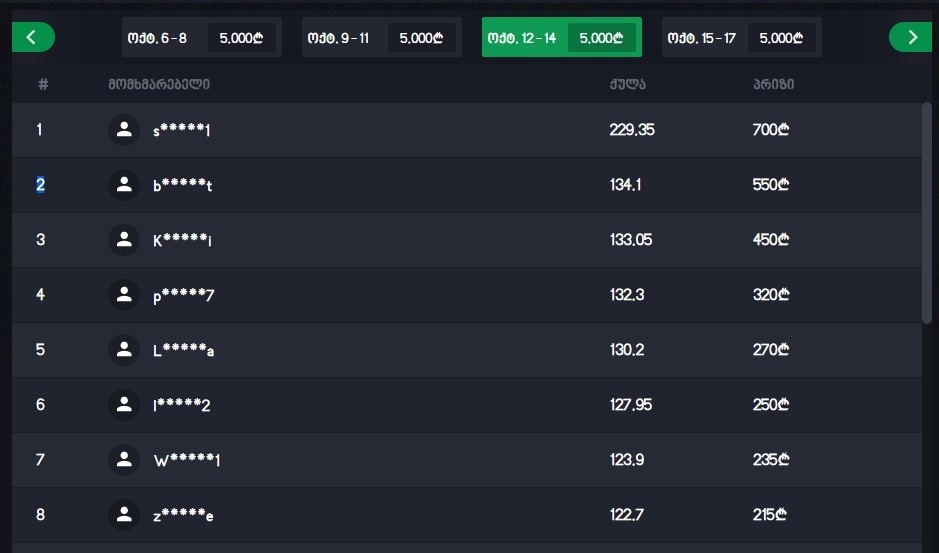The image size is (939, 553).
Task: Click the 700₾ prize in row 1
Action: 771,130
